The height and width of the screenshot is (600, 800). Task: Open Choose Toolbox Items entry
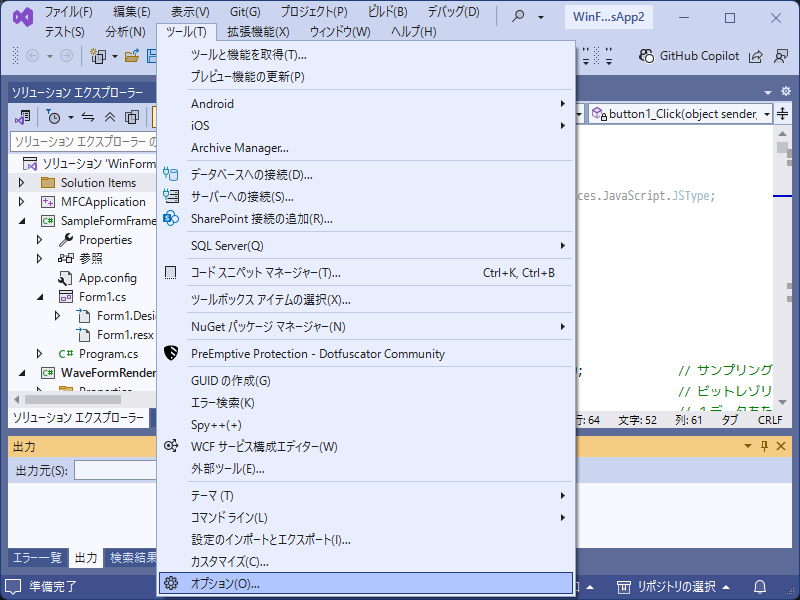(x=366, y=299)
